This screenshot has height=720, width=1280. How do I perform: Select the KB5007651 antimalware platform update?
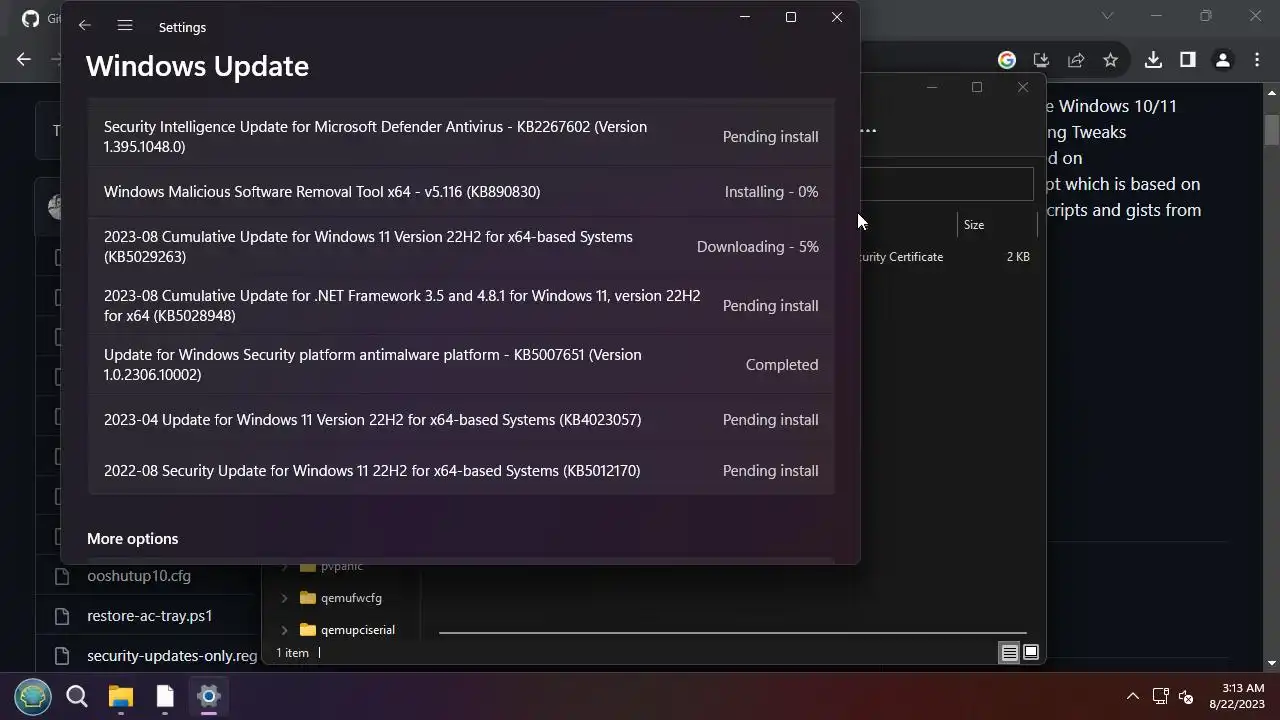(x=461, y=365)
